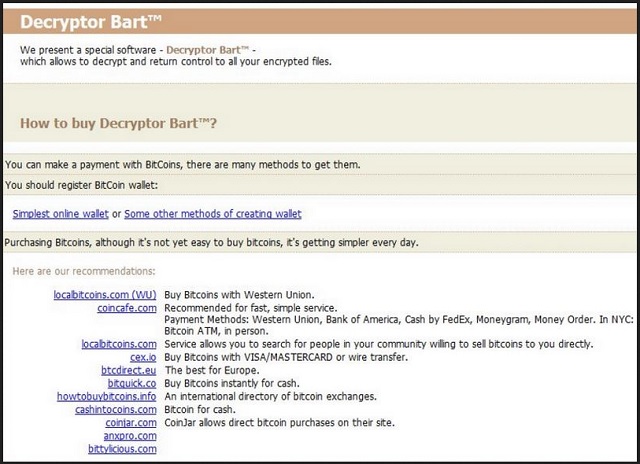This screenshot has height=464, width=640.
Task: Open localbitcoins.com for finding local sellers
Action: click(119, 344)
